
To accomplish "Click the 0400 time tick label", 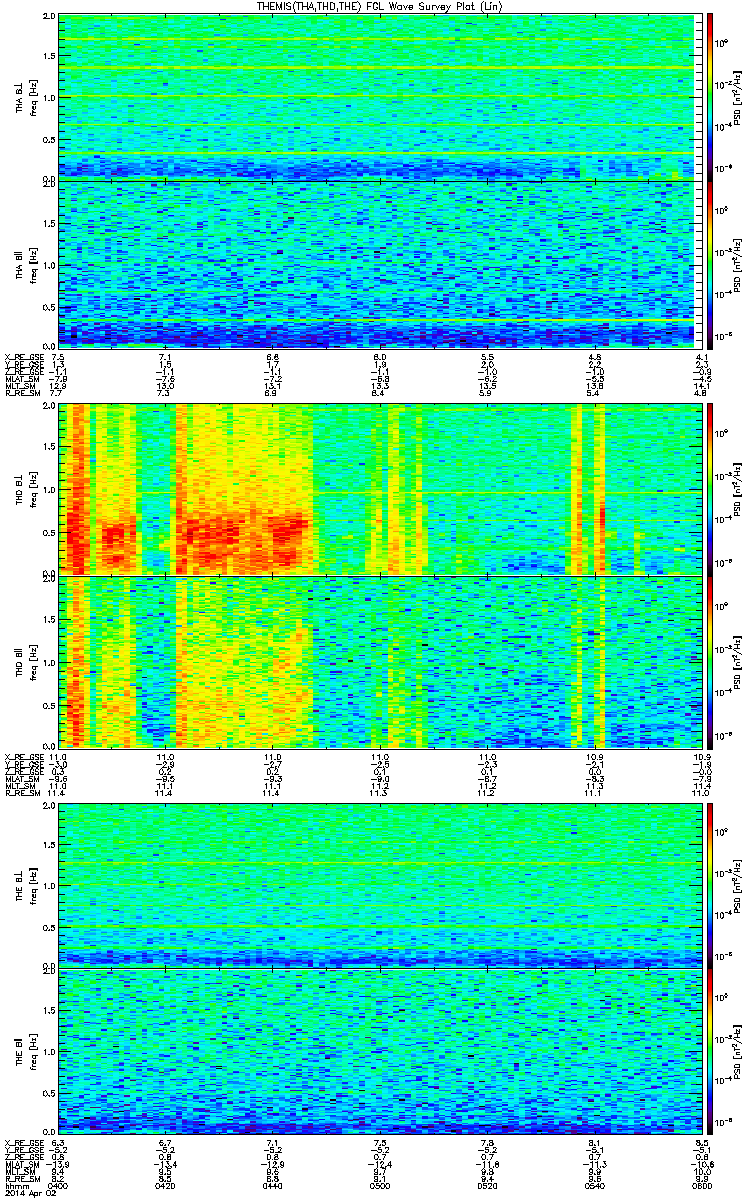I will [59, 1186].
